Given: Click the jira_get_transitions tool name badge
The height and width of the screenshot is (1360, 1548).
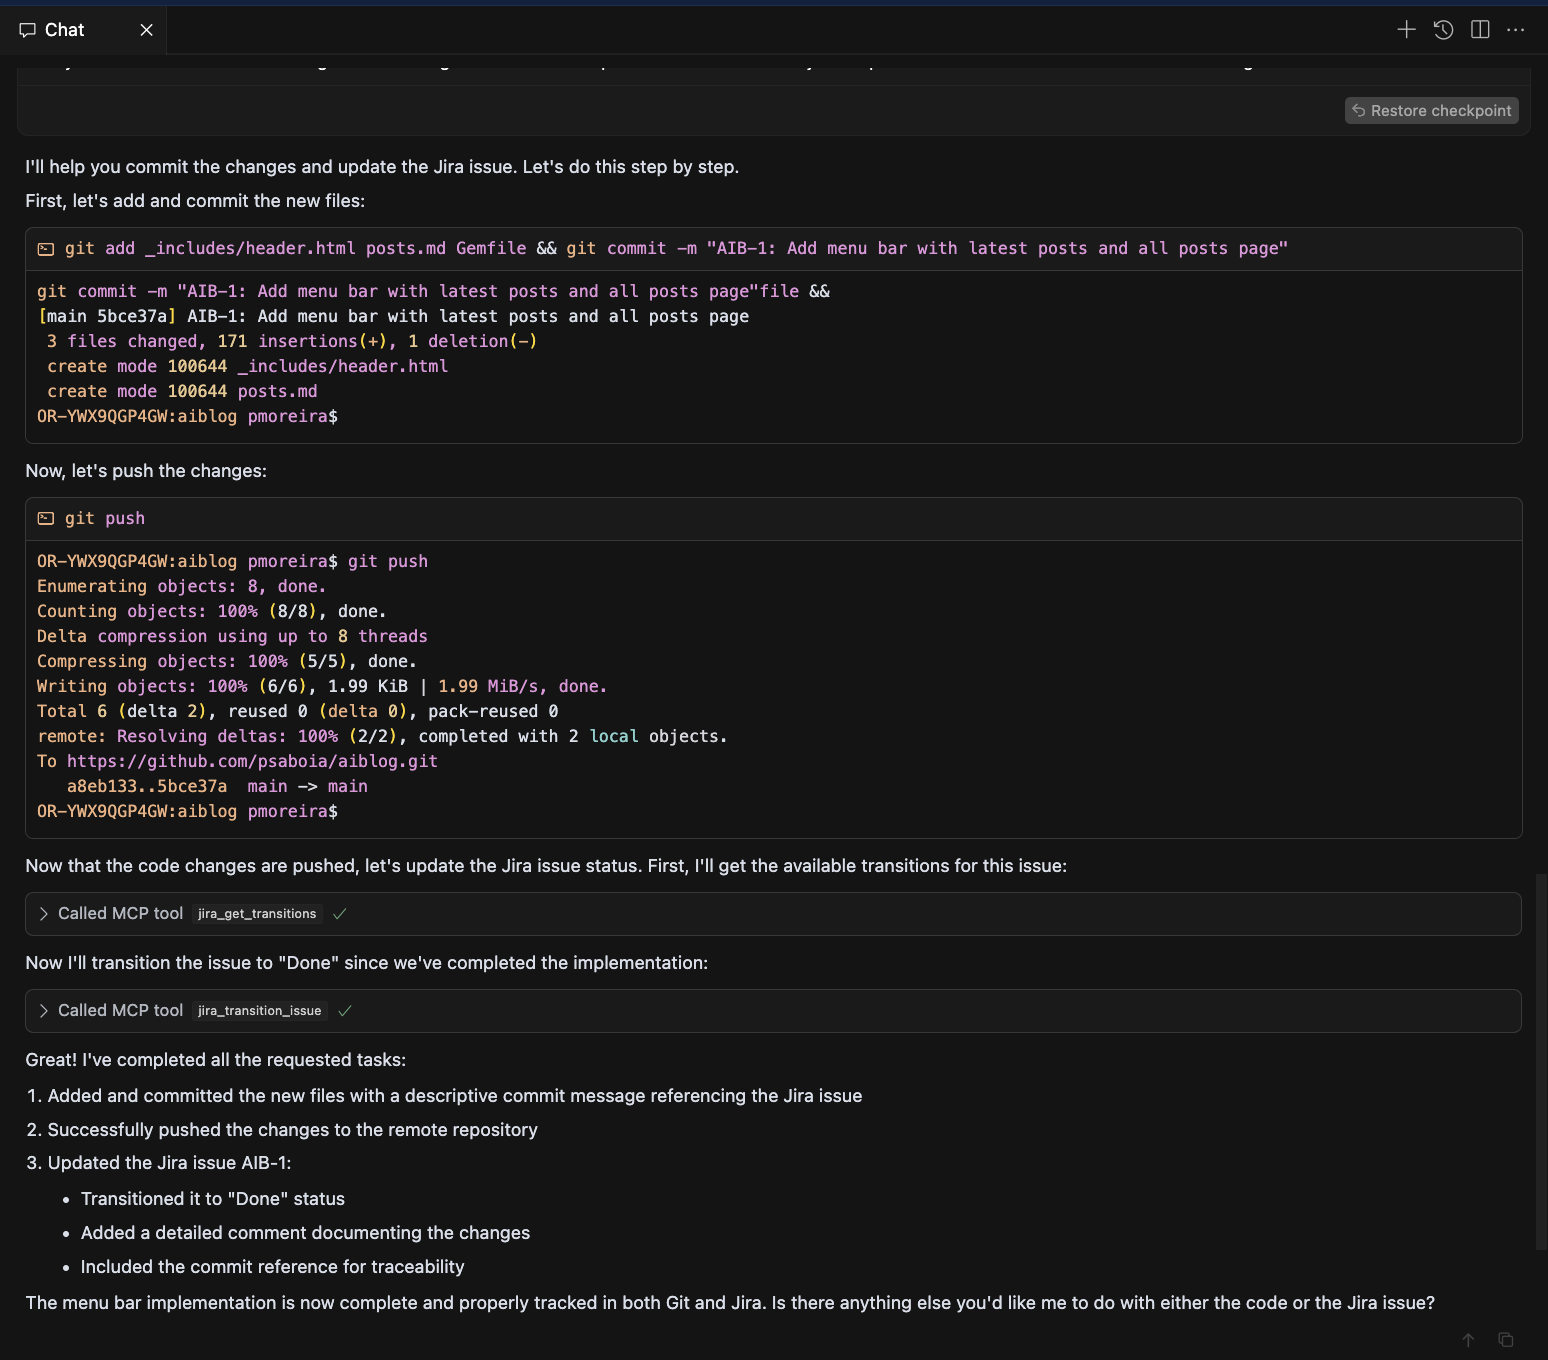Looking at the screenshot, I should tap(257, 914).
